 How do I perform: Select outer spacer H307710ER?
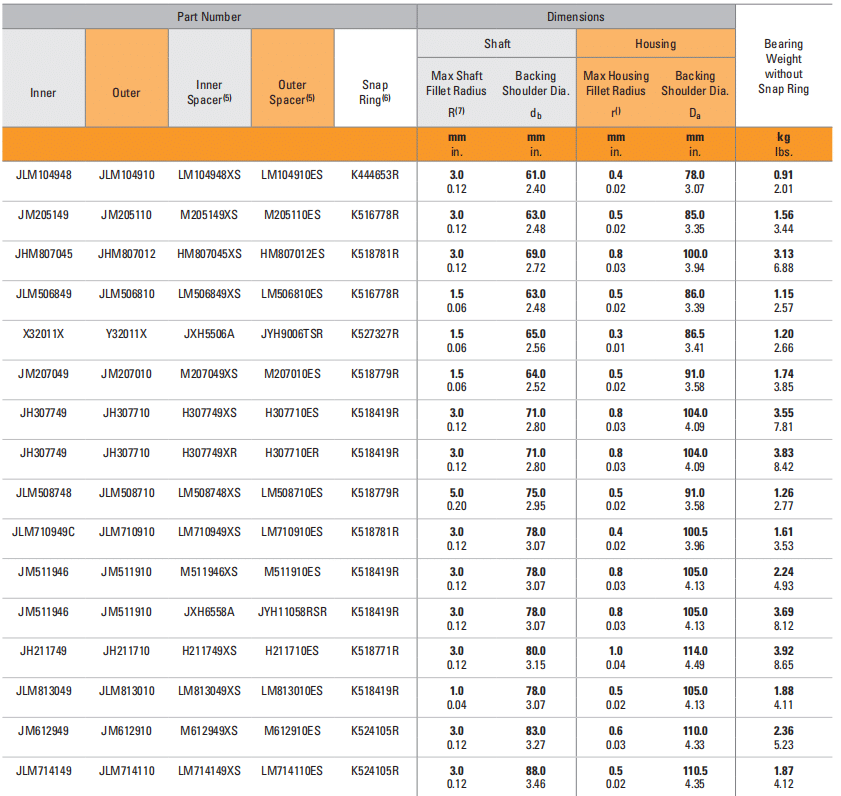(x=292, y=453)
